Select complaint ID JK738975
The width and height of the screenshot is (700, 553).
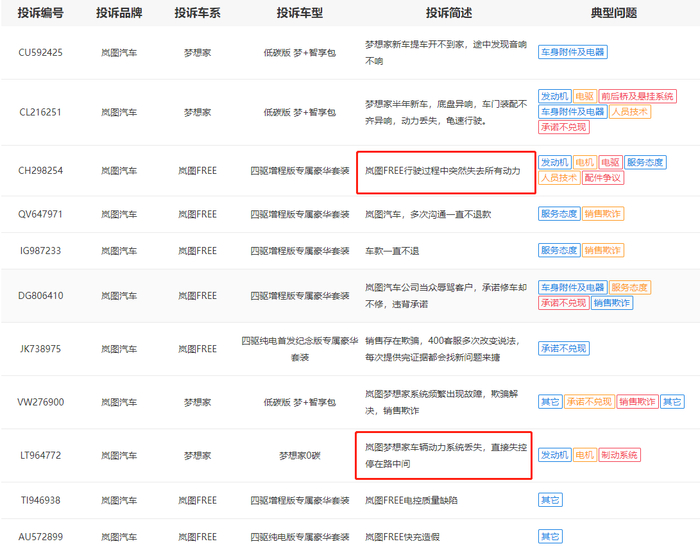(x=41, y=349)
